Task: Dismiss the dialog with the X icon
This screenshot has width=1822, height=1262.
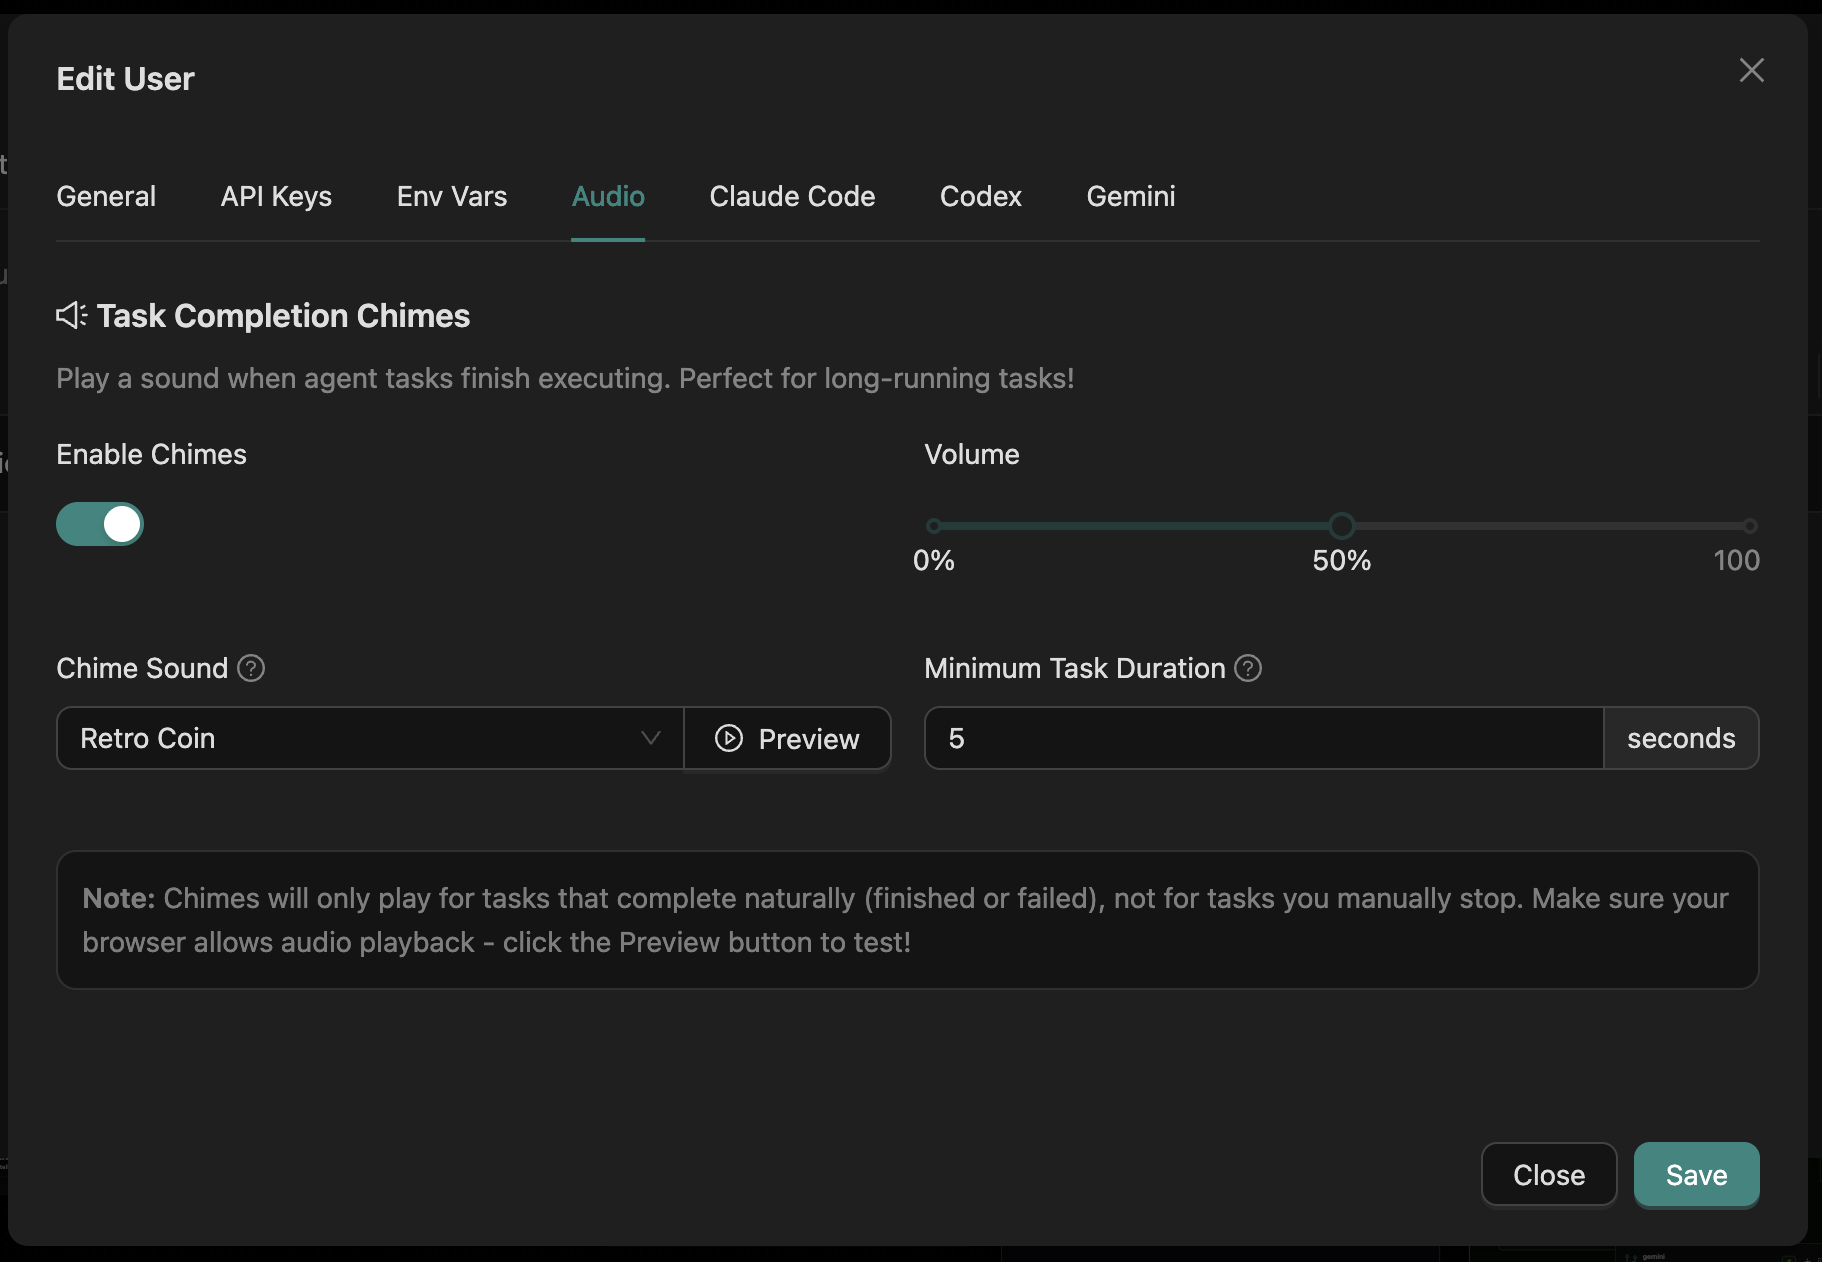Action: 1751,70
